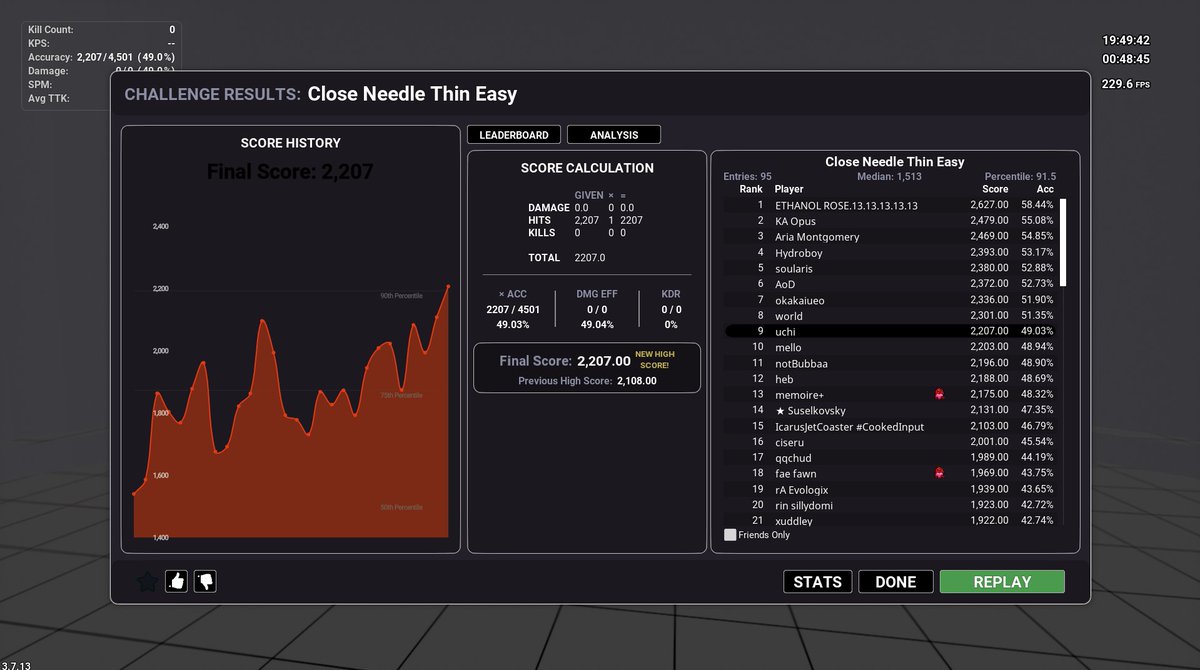Image resolution: width=1200 pixels, height=670 pixels.
Task: Give the scenario a thumbs down
Action: point(205,581)
